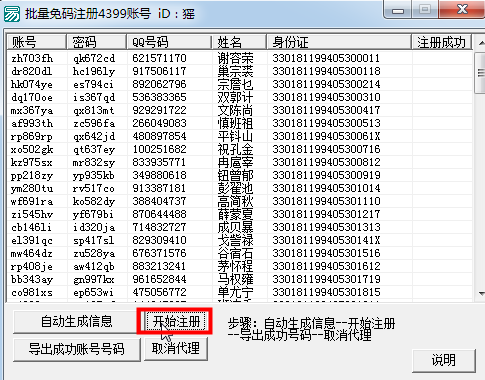Click QQ number 892062796
485x380 pixels.
tap(159, 84)
